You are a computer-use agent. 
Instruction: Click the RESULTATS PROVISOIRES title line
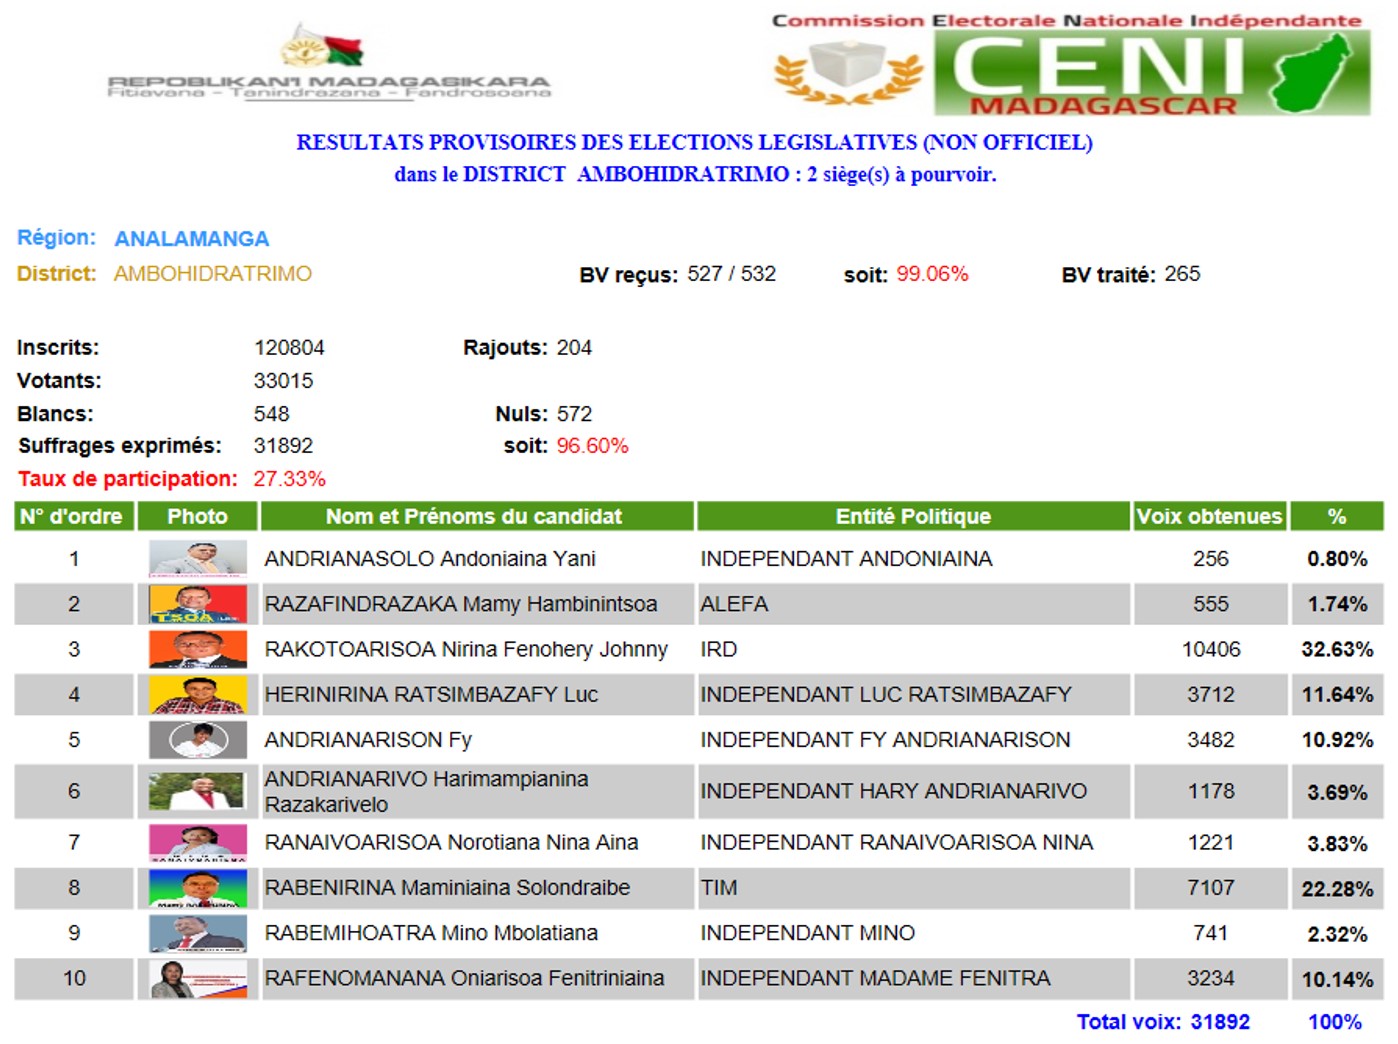(x=694, y=142)
